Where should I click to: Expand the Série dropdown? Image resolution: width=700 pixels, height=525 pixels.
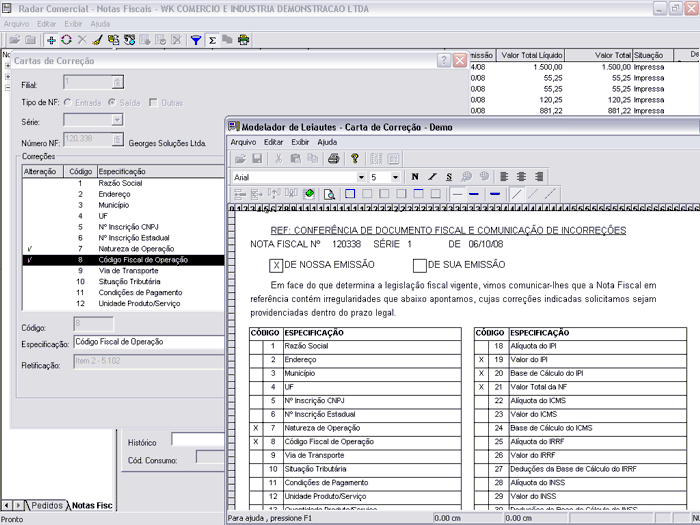pyautogui.click(x=117, y=120)
